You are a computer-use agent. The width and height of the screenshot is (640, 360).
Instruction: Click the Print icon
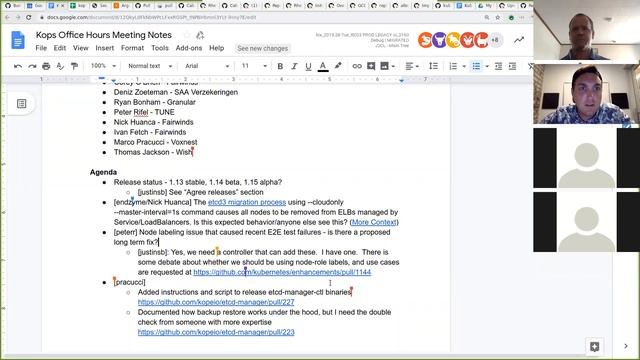coord(46,66)
